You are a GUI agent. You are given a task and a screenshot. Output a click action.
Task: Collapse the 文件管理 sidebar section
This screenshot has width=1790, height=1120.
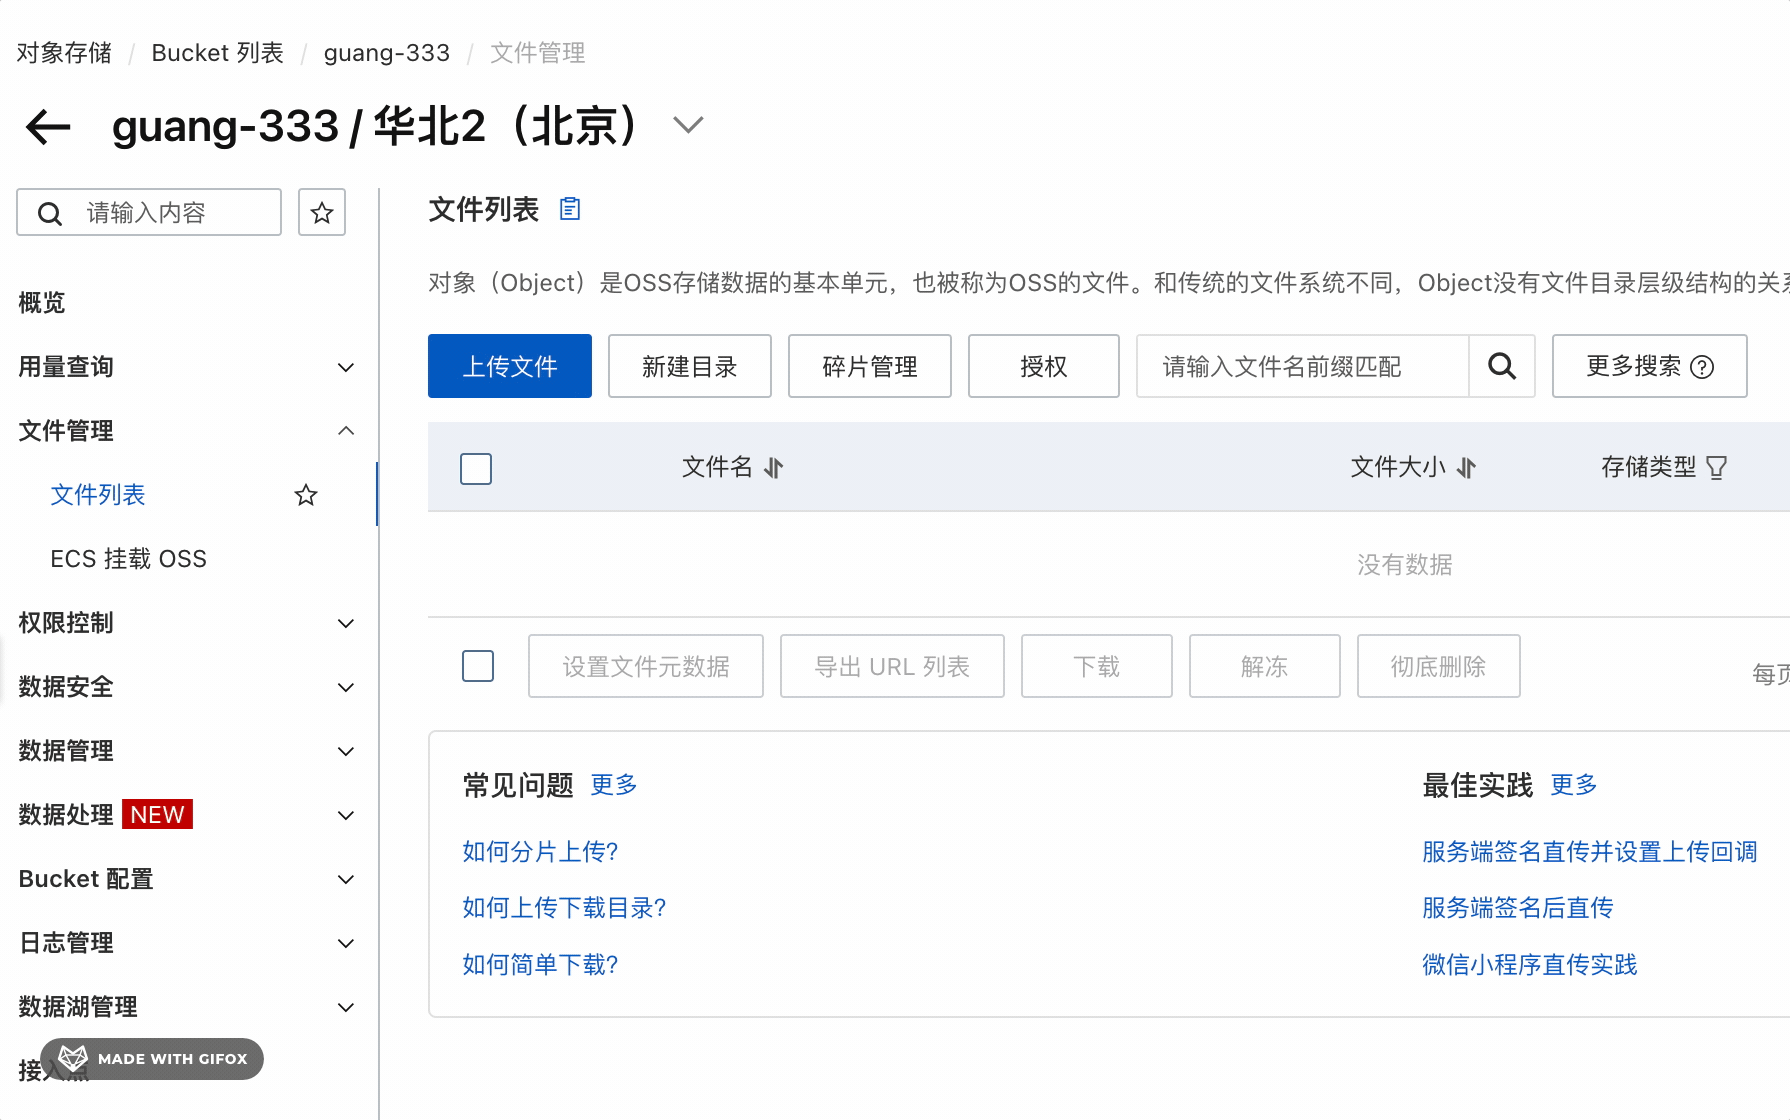346,431
